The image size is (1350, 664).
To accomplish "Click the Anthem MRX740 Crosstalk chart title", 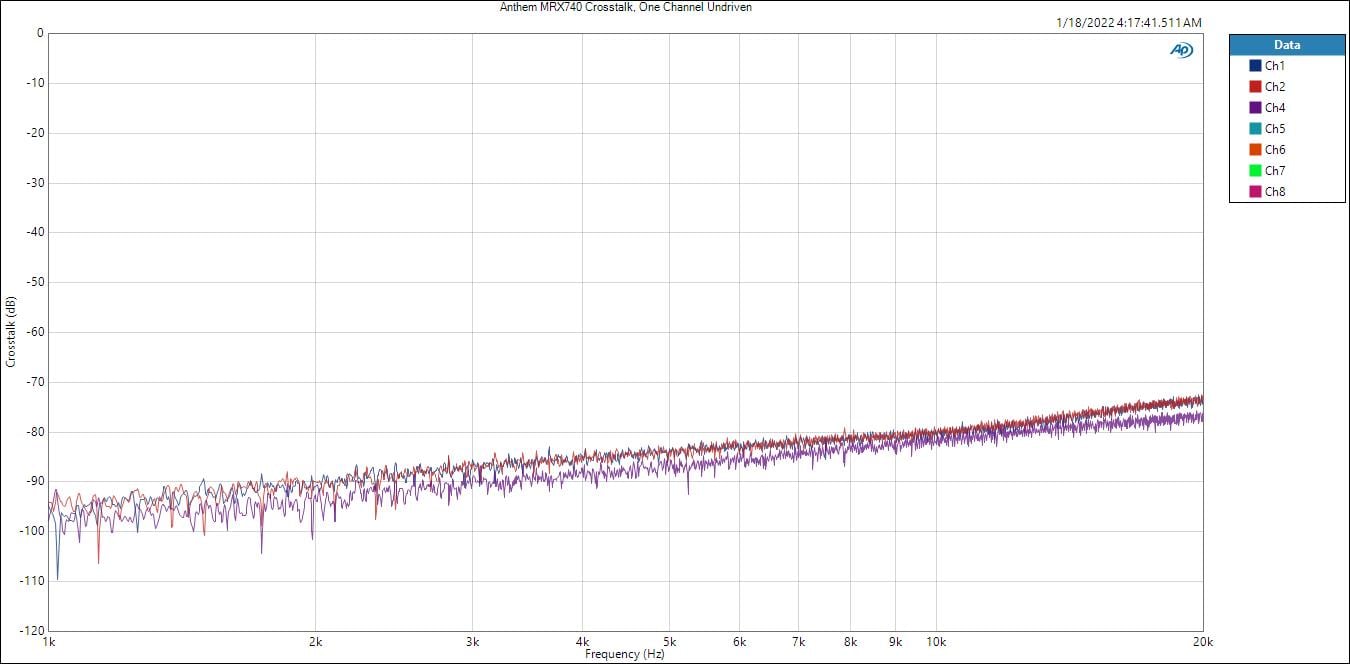I will pos(625,7).
